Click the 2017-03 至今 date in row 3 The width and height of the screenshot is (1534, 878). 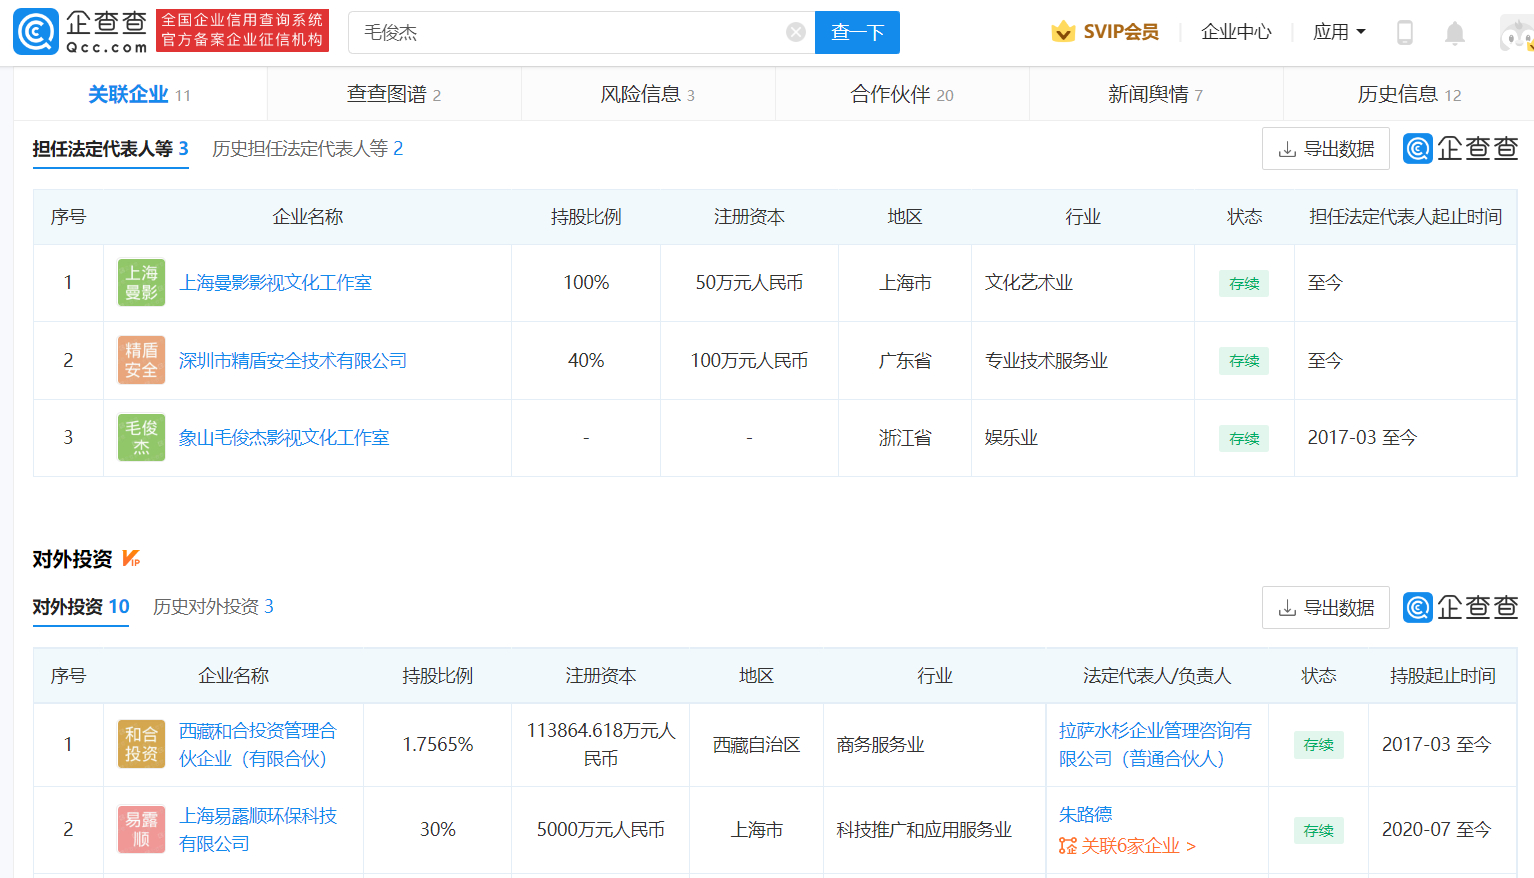1362,437
